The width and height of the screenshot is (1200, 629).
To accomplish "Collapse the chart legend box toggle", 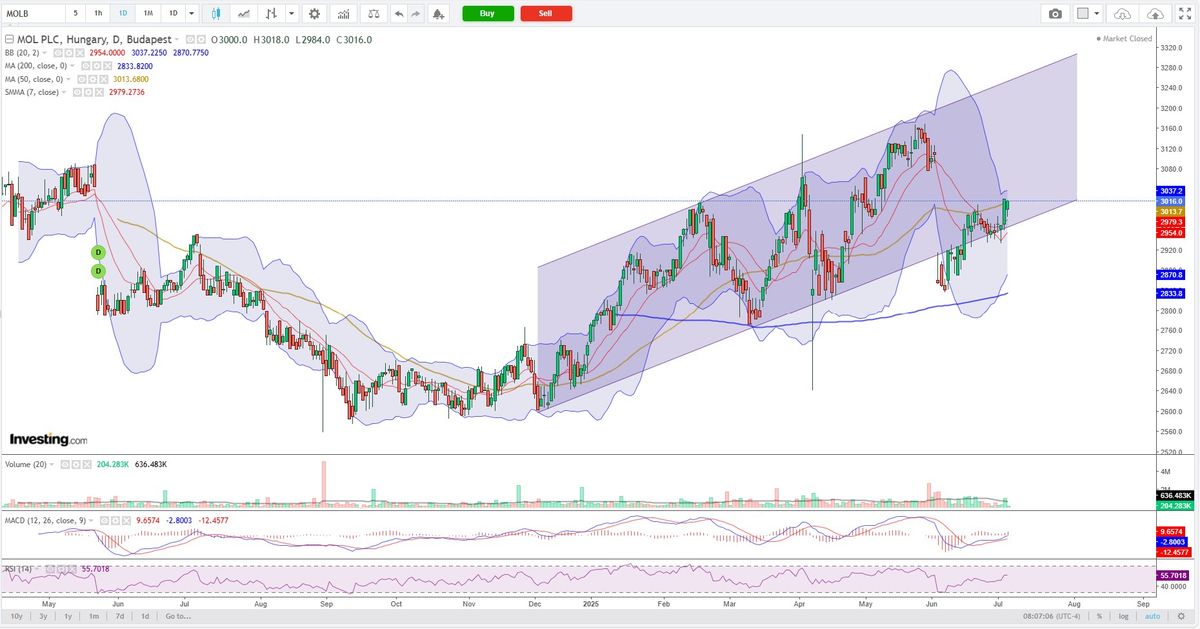I will pos(10,39).
